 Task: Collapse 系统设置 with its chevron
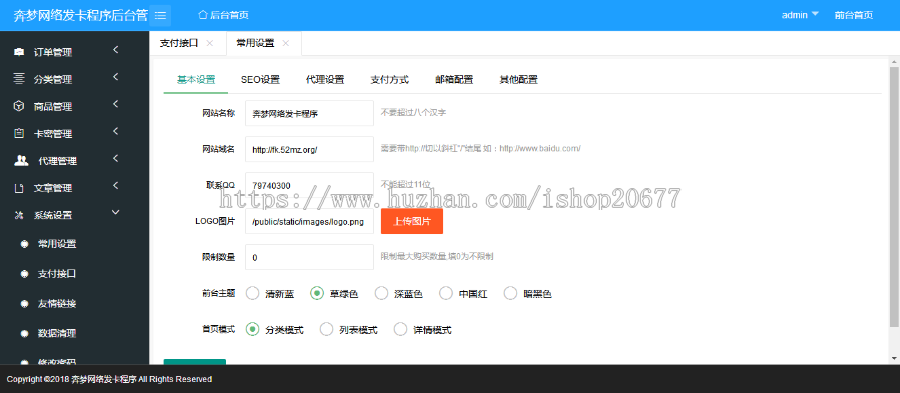pyautogui.click(x=115, y=213)
